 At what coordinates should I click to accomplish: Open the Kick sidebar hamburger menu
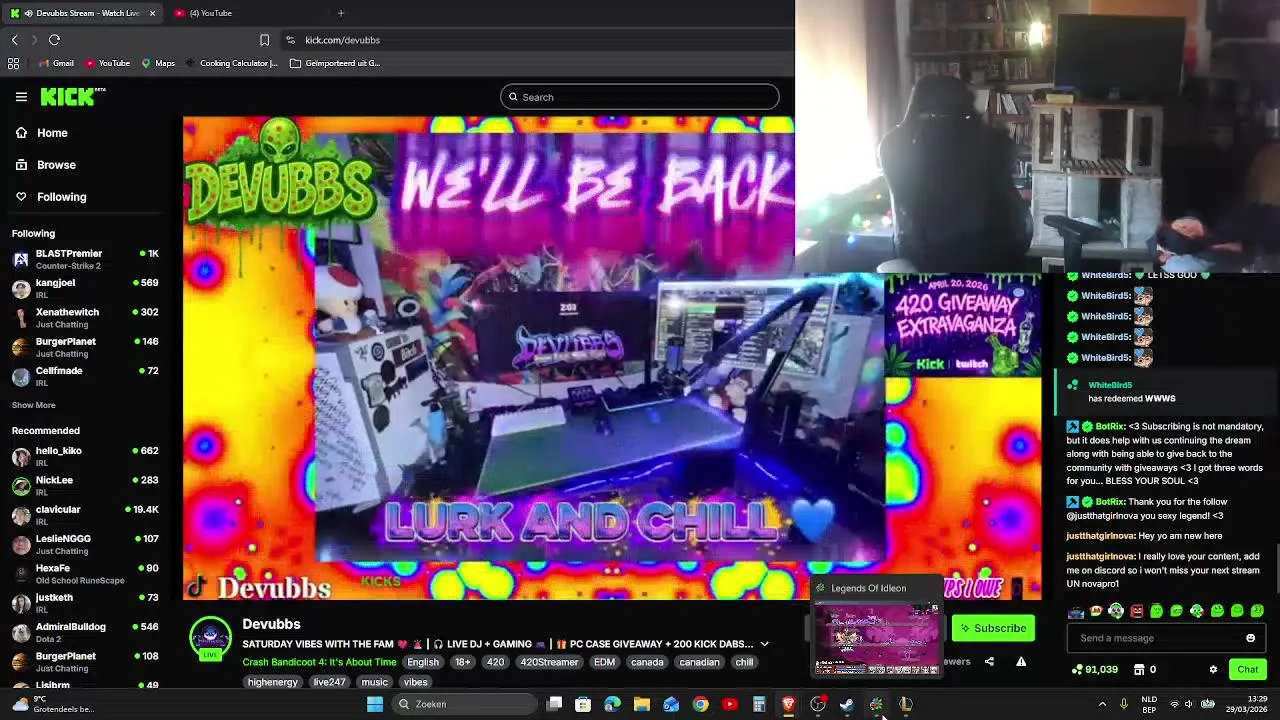(21, 97)
